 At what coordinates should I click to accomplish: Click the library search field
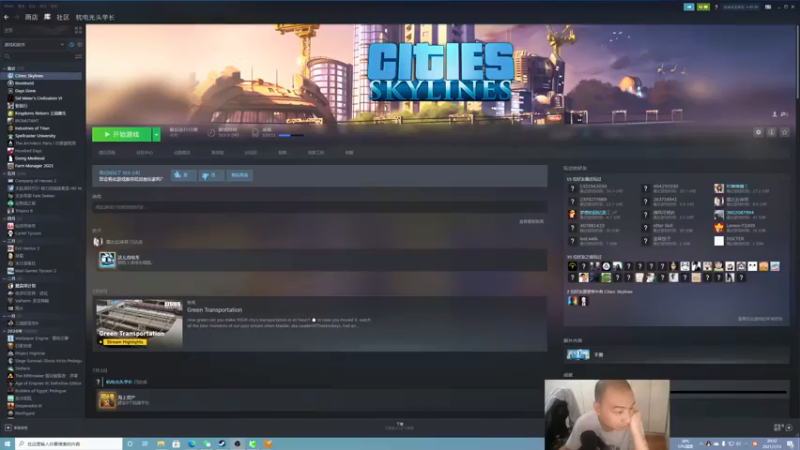[38, 56]
